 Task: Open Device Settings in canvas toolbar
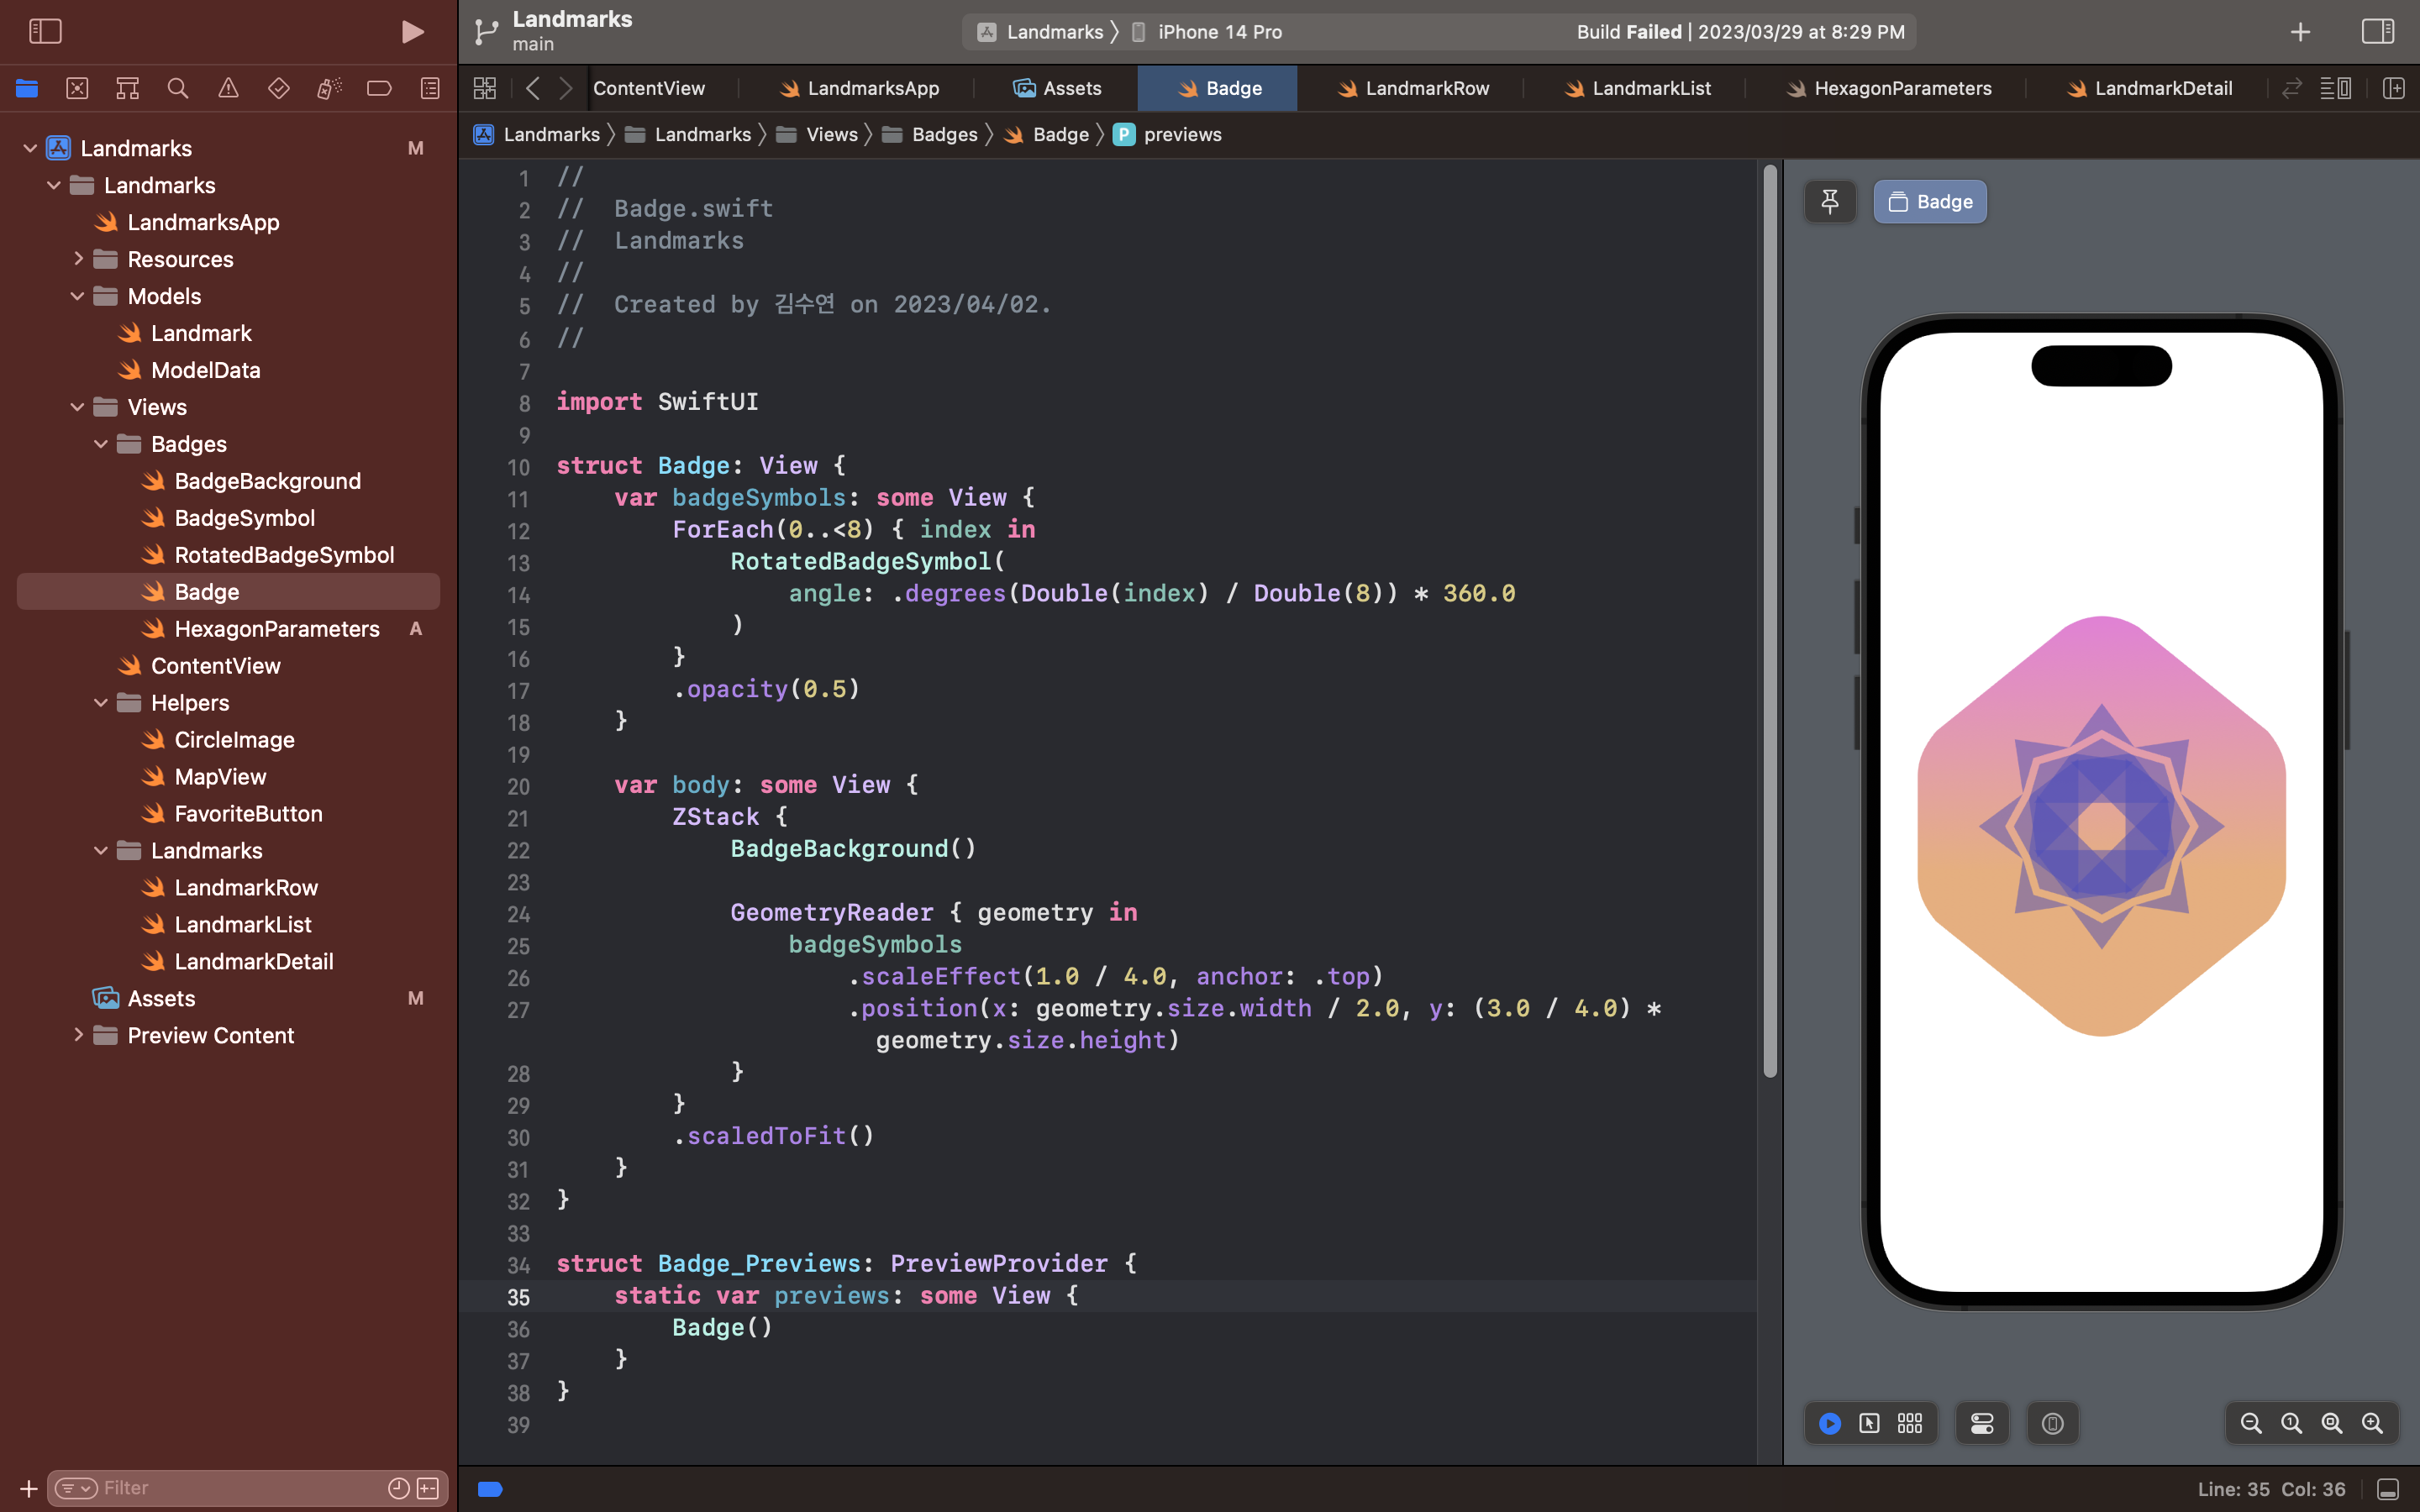[1982, 1423]
